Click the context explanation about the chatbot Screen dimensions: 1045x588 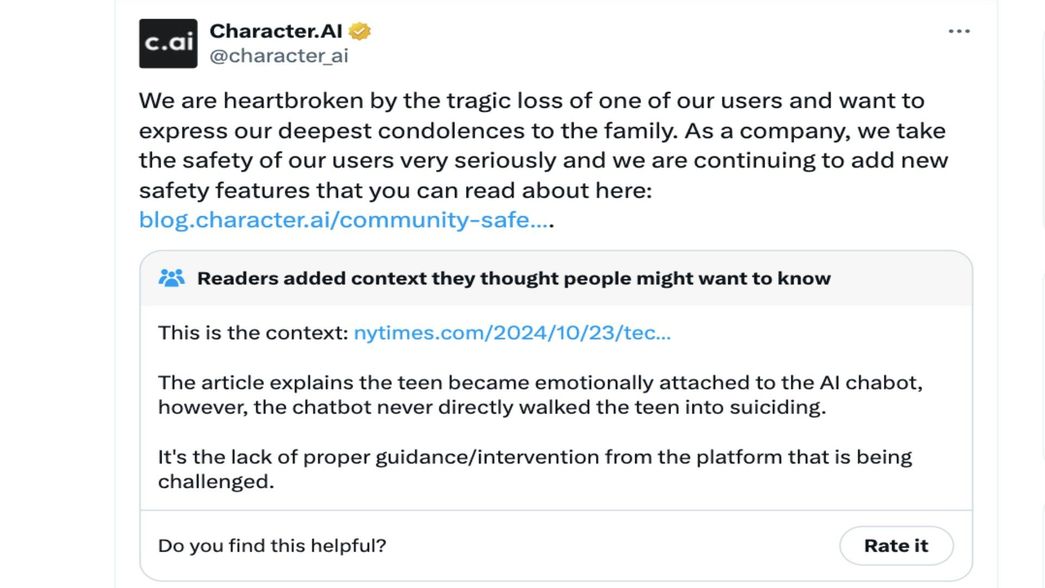coord(542,394)
